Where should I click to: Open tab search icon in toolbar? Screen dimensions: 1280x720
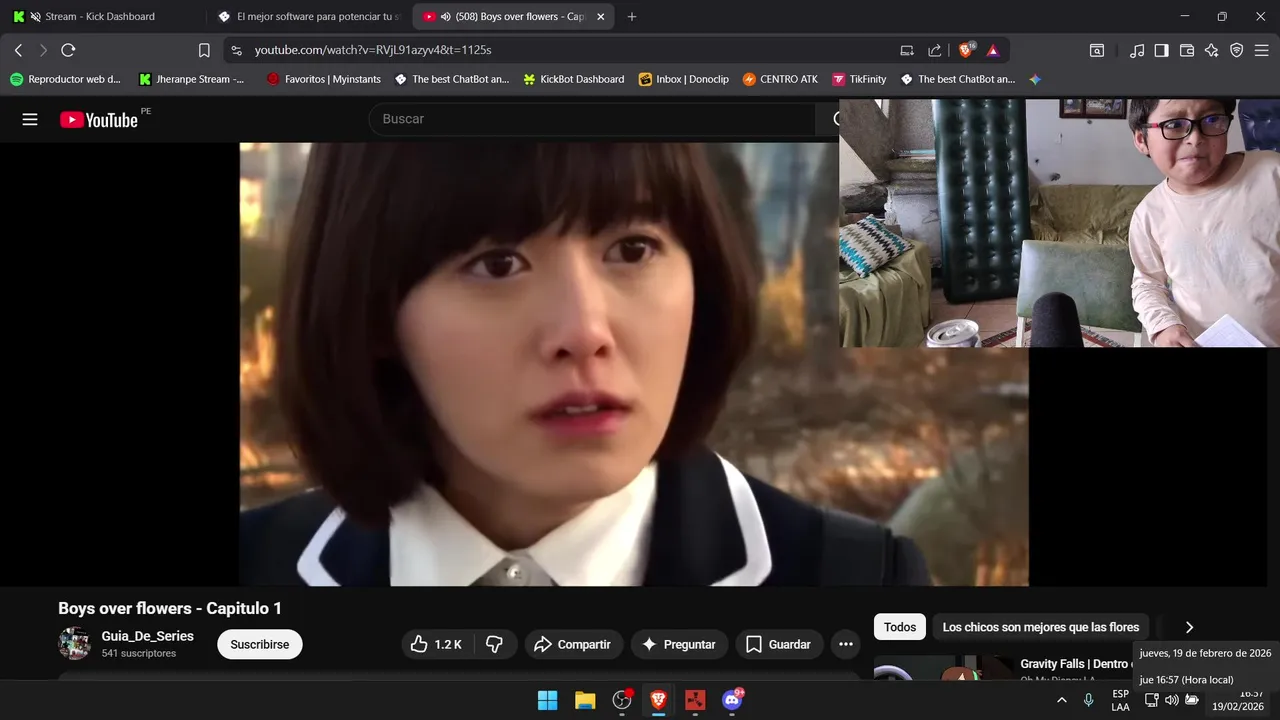pyautogui.click(x=1097, y=50)
